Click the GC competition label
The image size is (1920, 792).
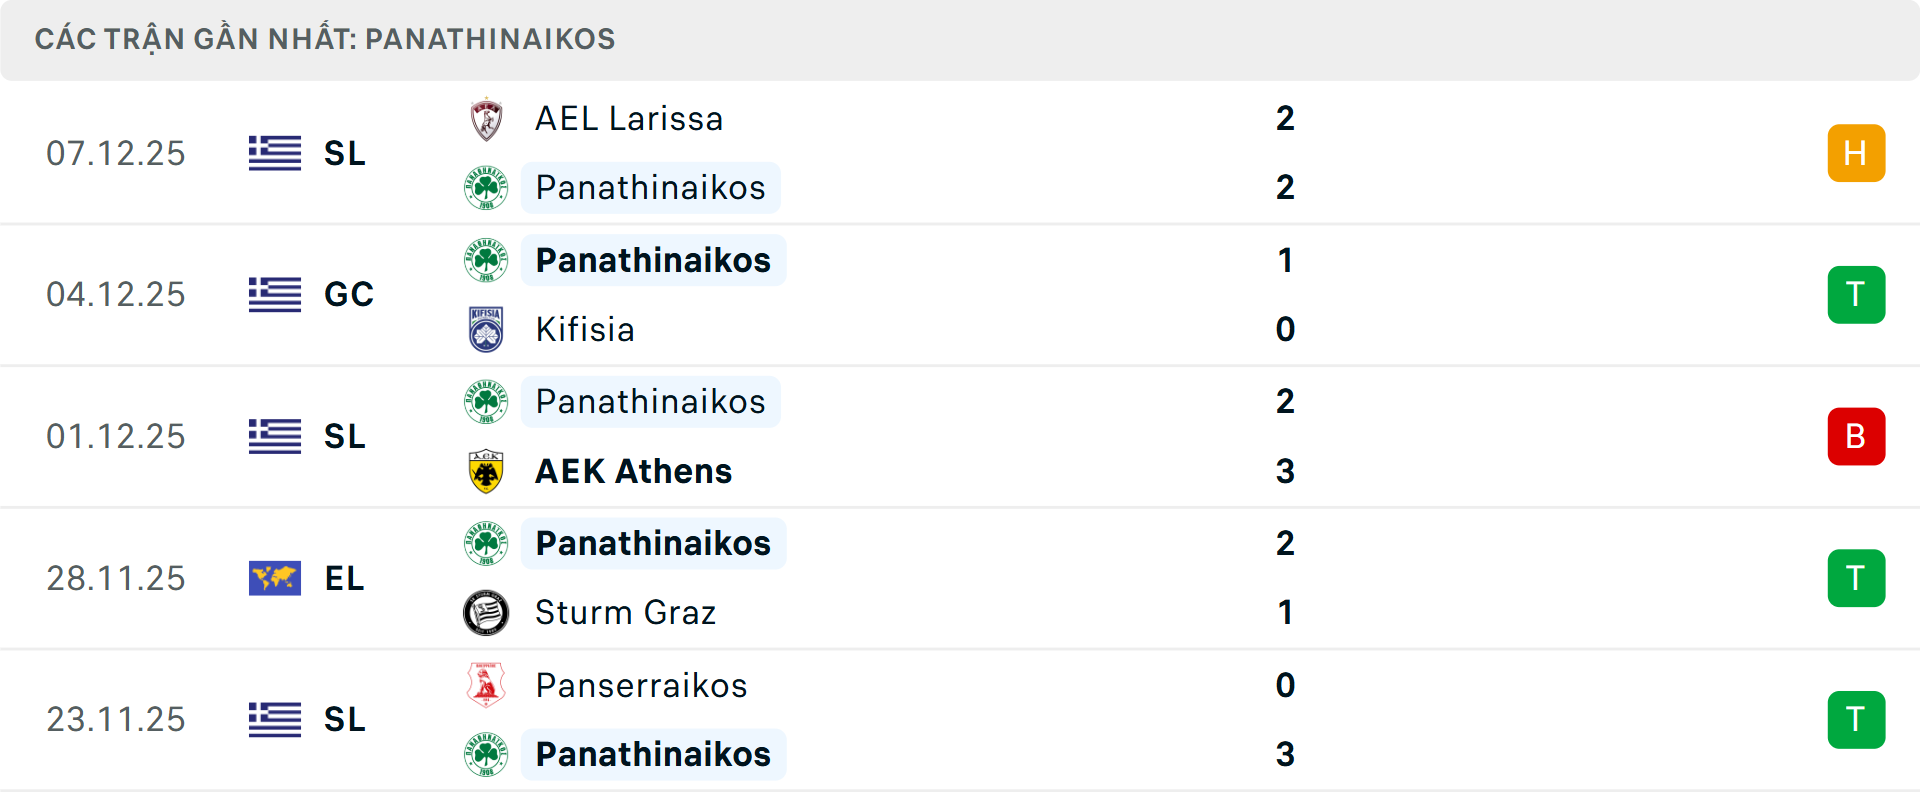(349, 295)
